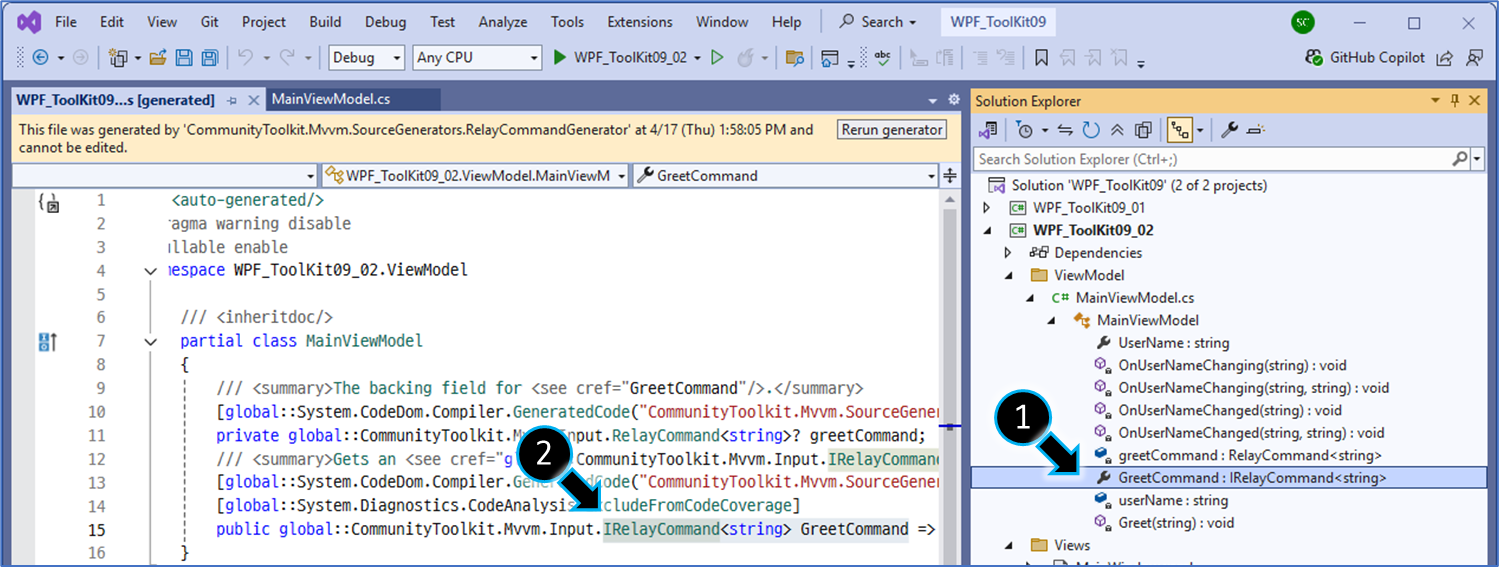Collapse All in Solution Explorer

pyautogui.click(x=1117, y=130)
